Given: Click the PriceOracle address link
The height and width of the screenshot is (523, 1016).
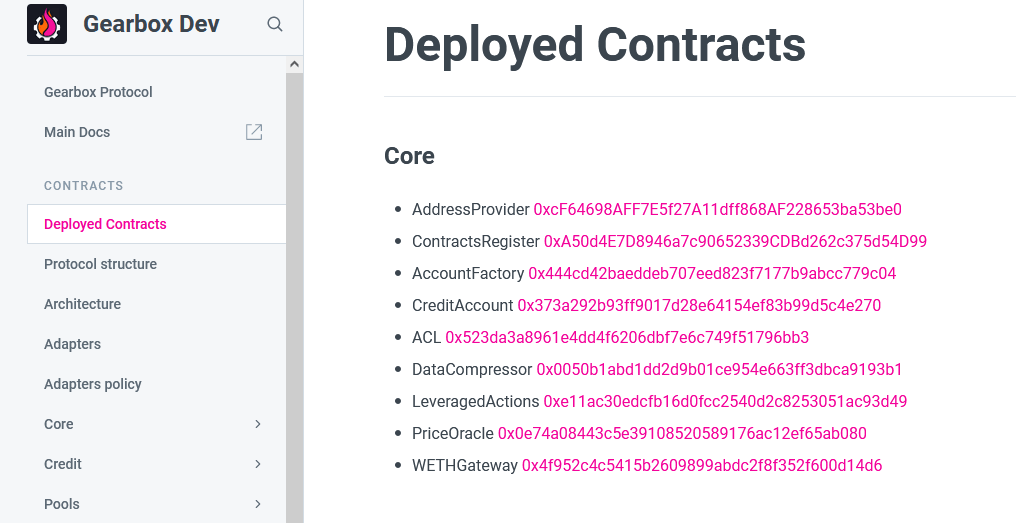Looking at the screenshot, I should (x=682, y=434).
